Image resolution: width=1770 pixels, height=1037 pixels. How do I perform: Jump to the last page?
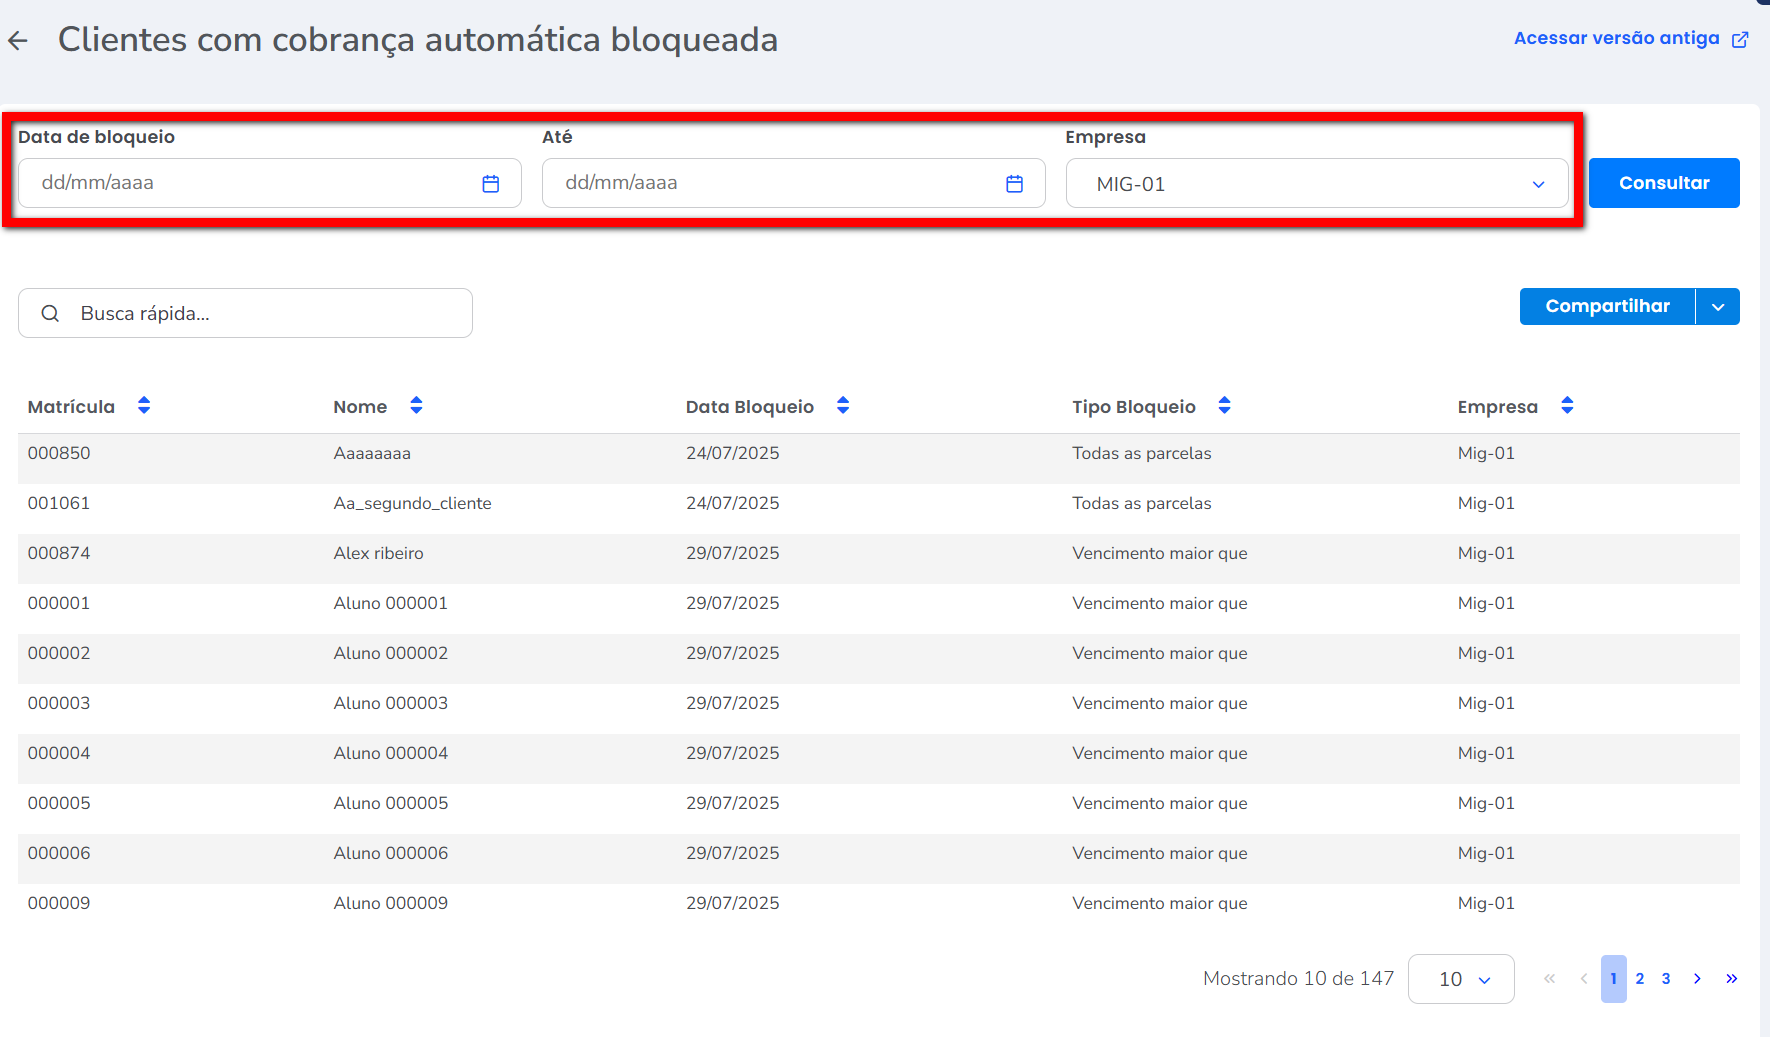[x=1731, y=979]
